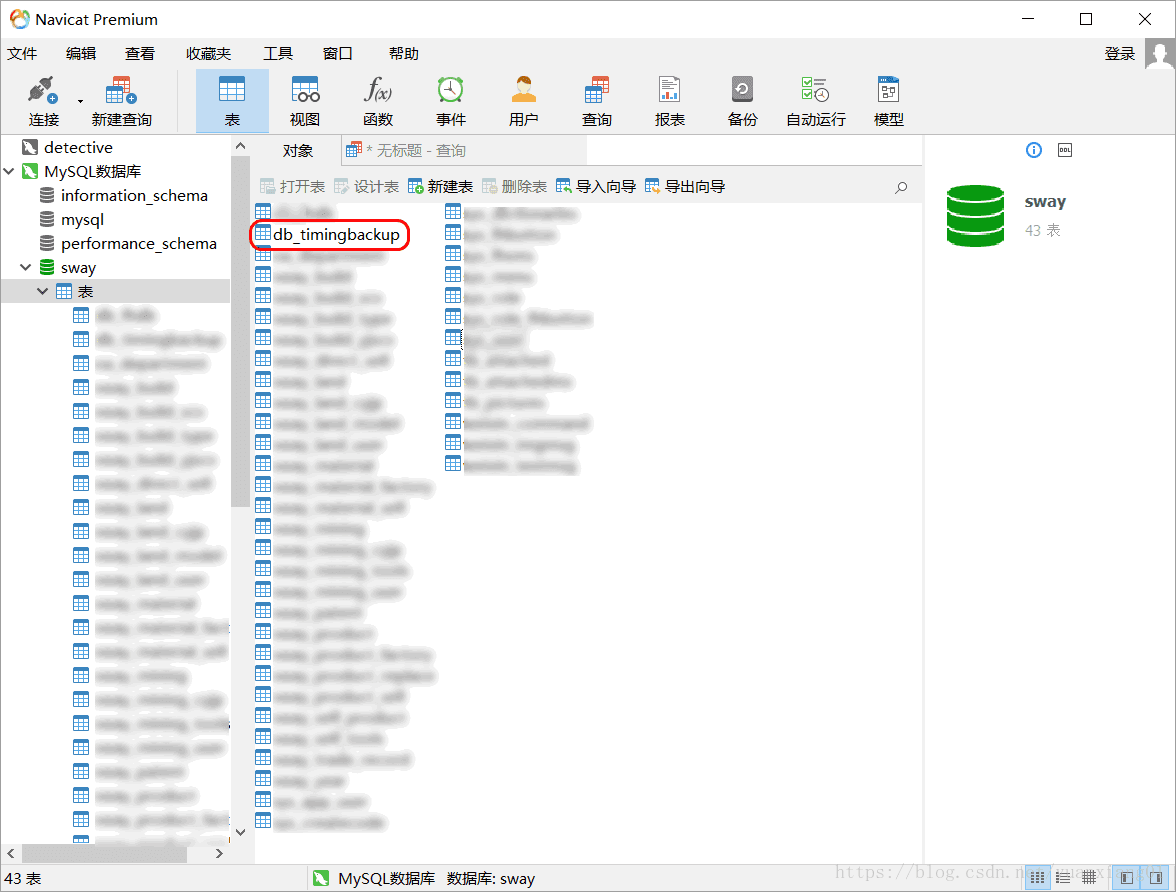Open the 收藏夹 menu
Screen dimensions: 1176x892
click(208, 54)
